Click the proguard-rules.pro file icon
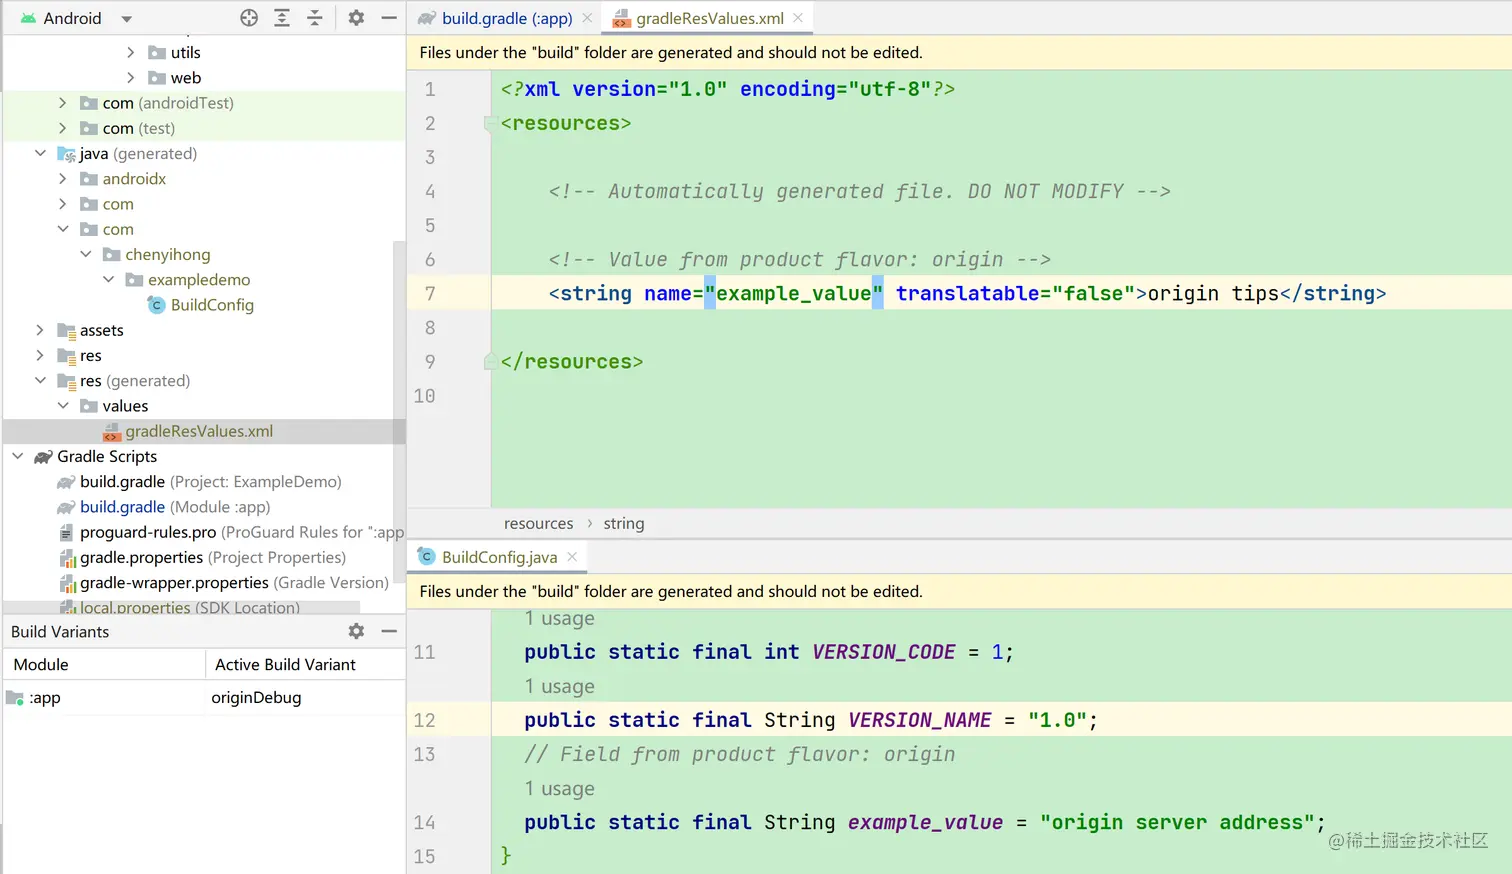Image resolution: width=1512 pixels, height=874 pixels. click(x=66, y=532)
